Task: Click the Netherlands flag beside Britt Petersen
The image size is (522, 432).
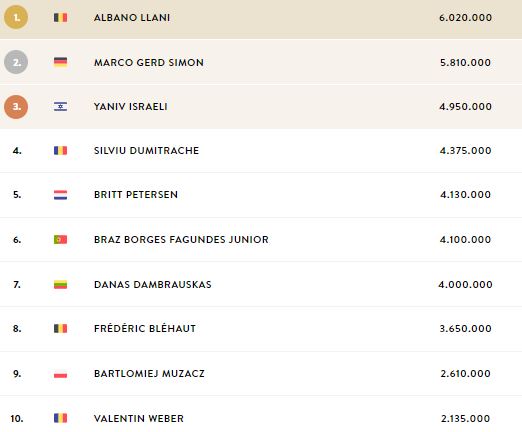Action: (60, 195)
